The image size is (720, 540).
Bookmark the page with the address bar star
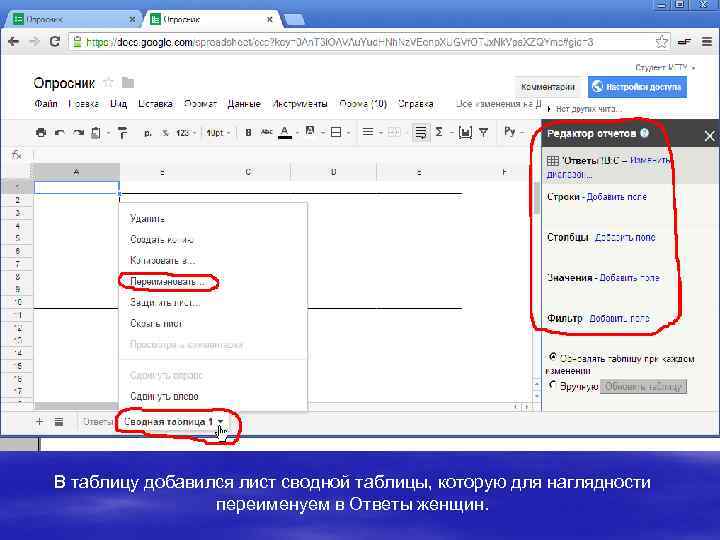pyautogui.click(x=661, y=42)
